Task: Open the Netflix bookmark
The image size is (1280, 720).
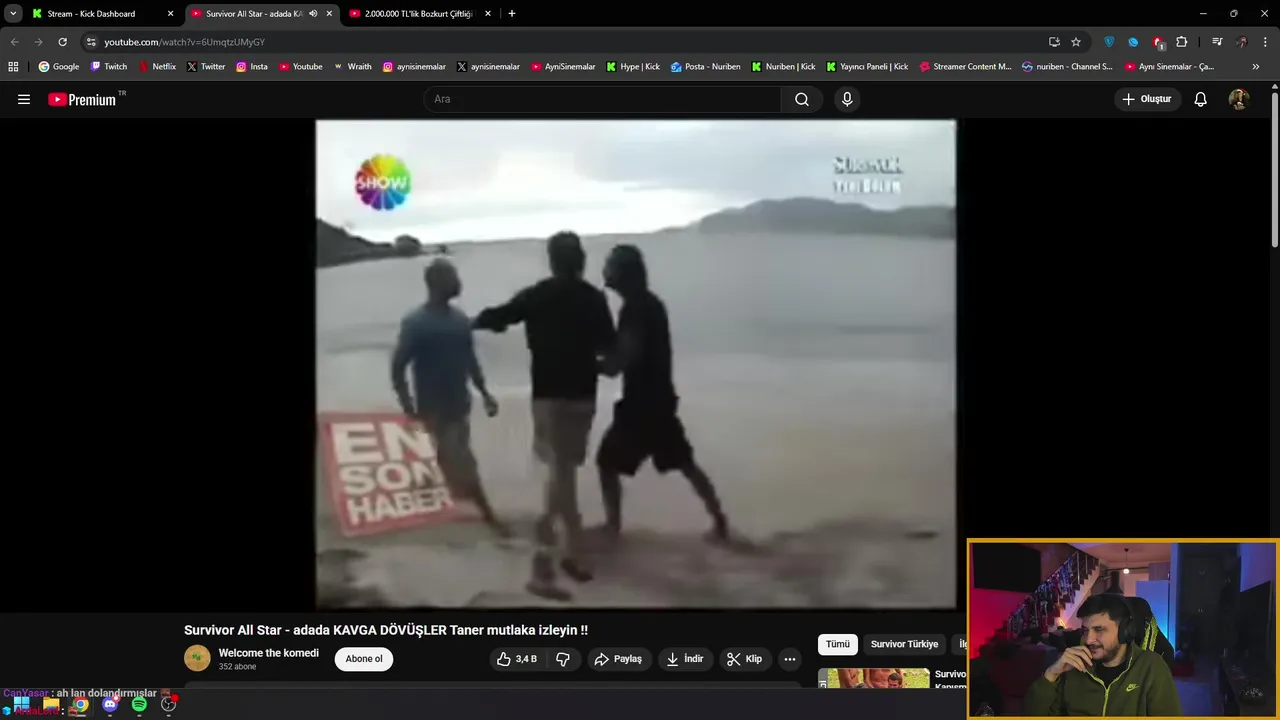Action: click(x=157, y=67)
